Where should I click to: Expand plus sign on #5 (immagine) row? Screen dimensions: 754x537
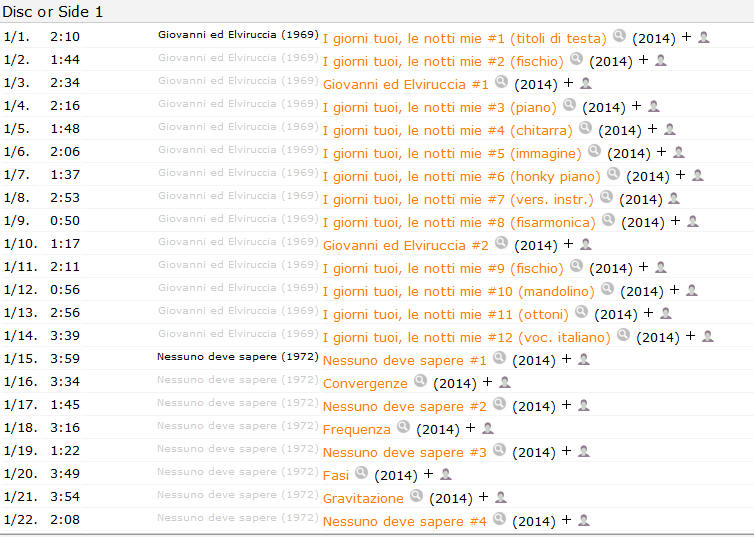[662, 152]
